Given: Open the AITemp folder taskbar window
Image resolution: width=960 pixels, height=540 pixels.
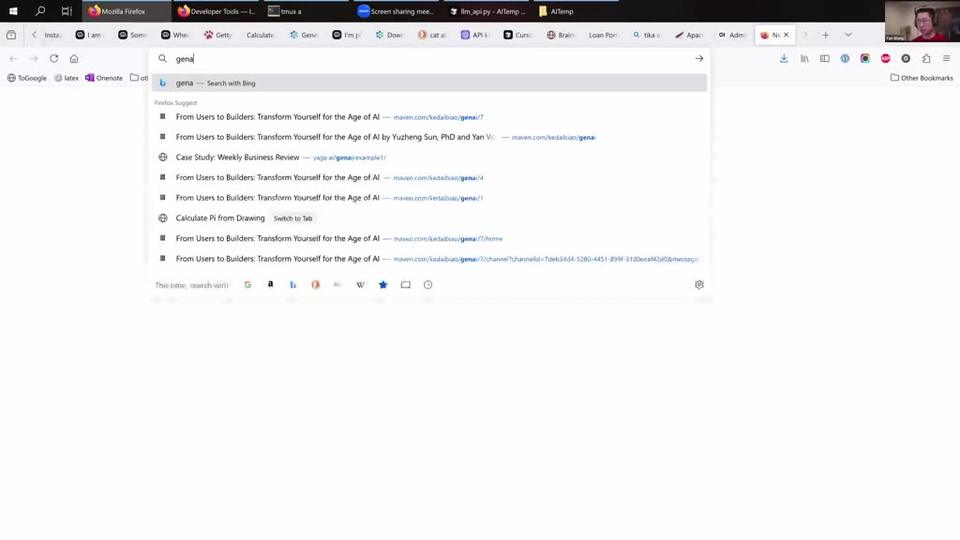Looking at the screenshot, I should pyautogui.click(x=576, y=11).
